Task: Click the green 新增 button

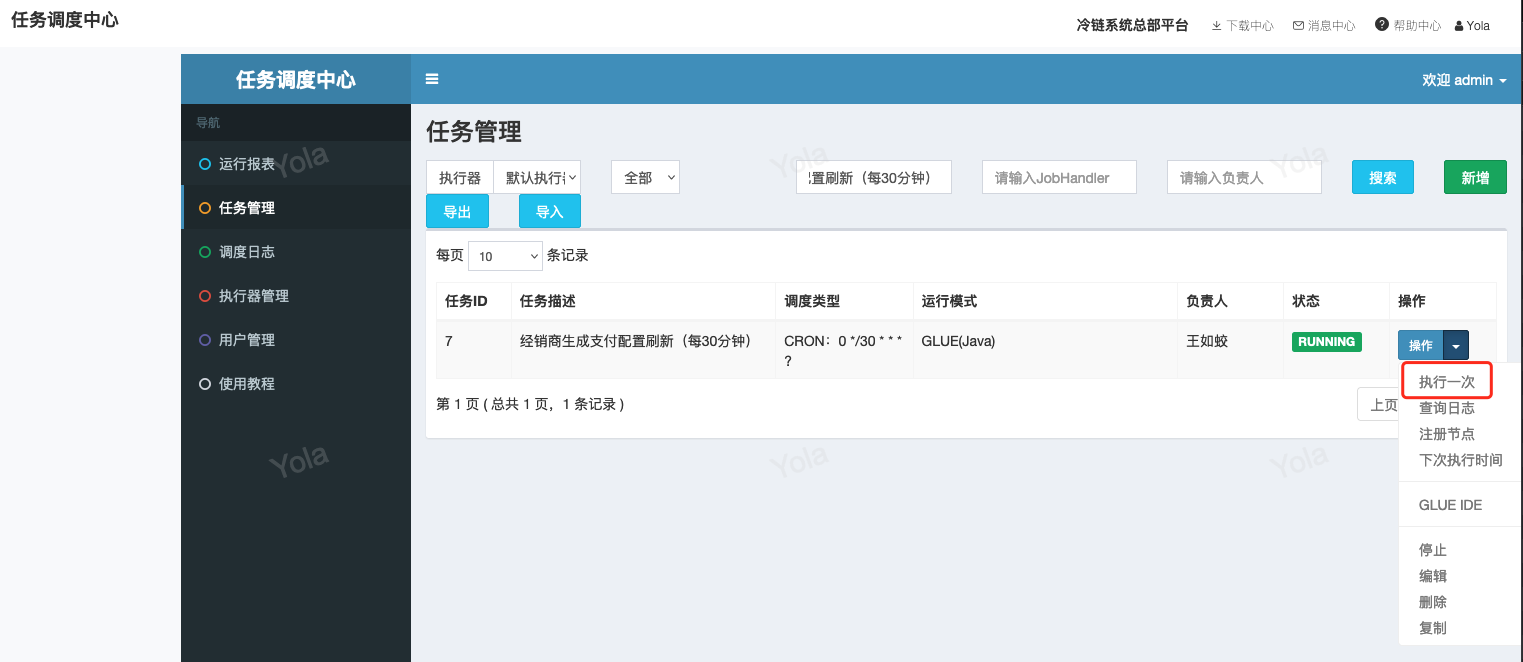Action: [x=1475, y=177]
